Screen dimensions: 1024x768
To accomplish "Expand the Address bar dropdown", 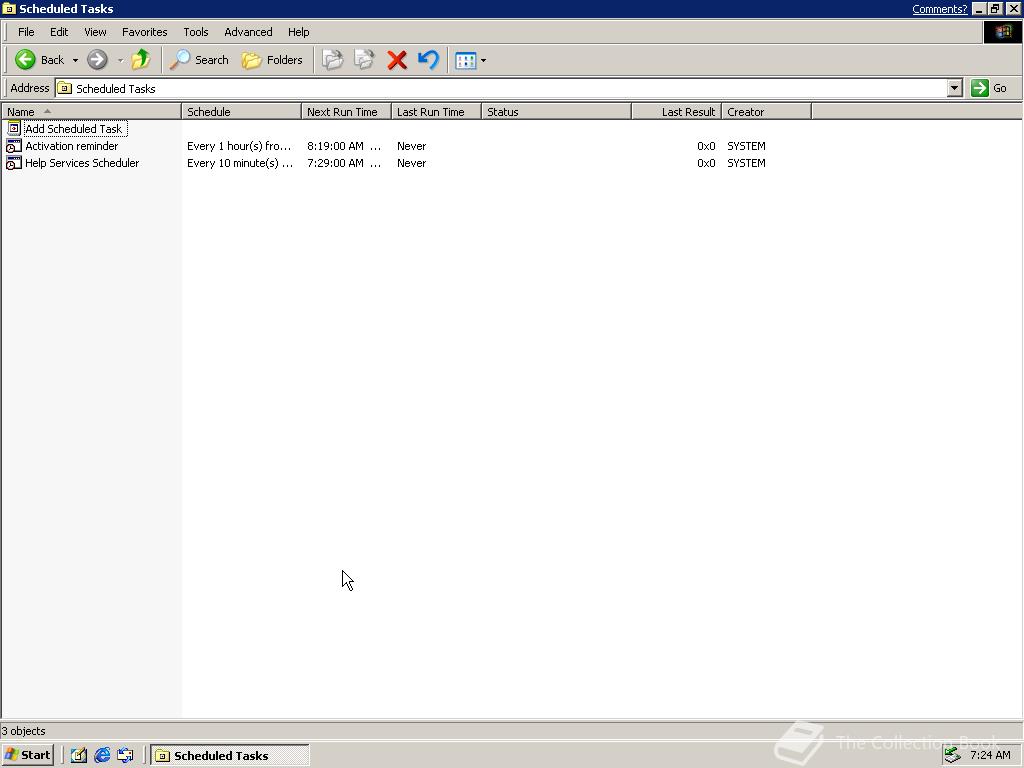I will pos(955,88).
